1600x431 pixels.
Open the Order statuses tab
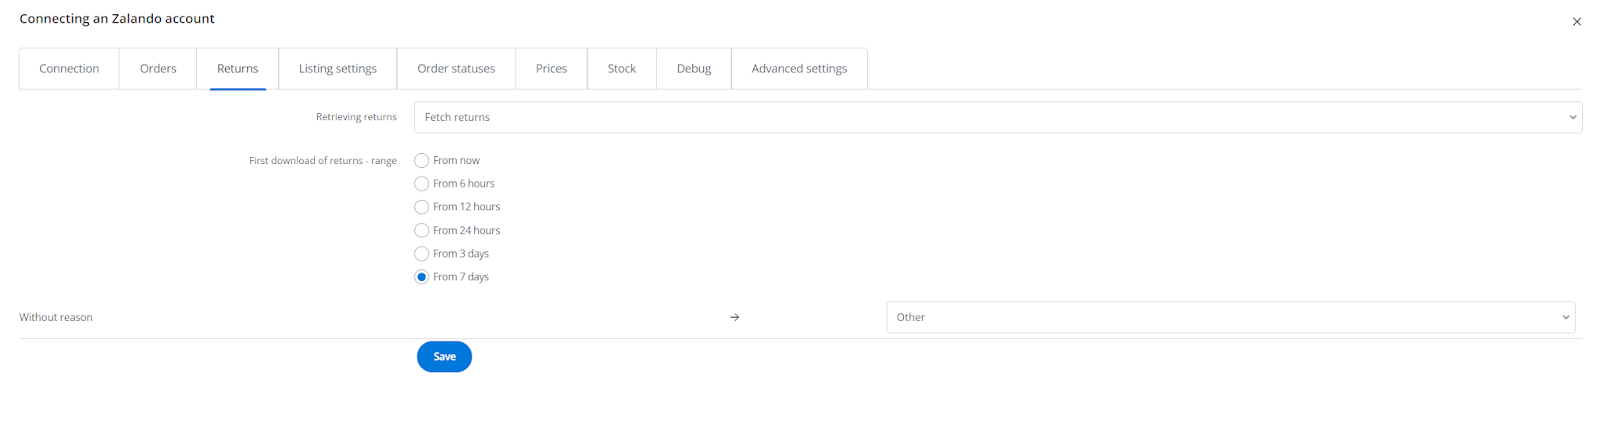(x=456, y=69)
